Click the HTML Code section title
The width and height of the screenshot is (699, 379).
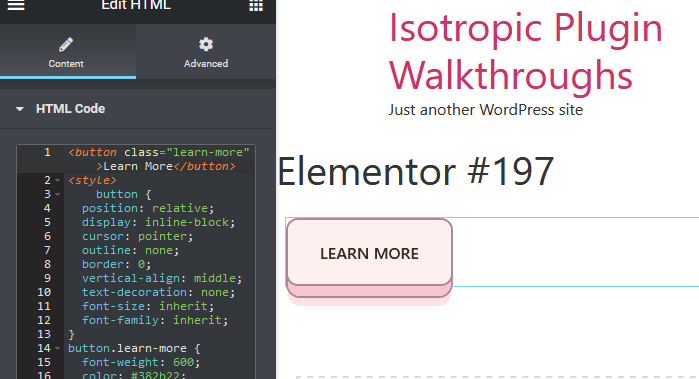point(70,109)
